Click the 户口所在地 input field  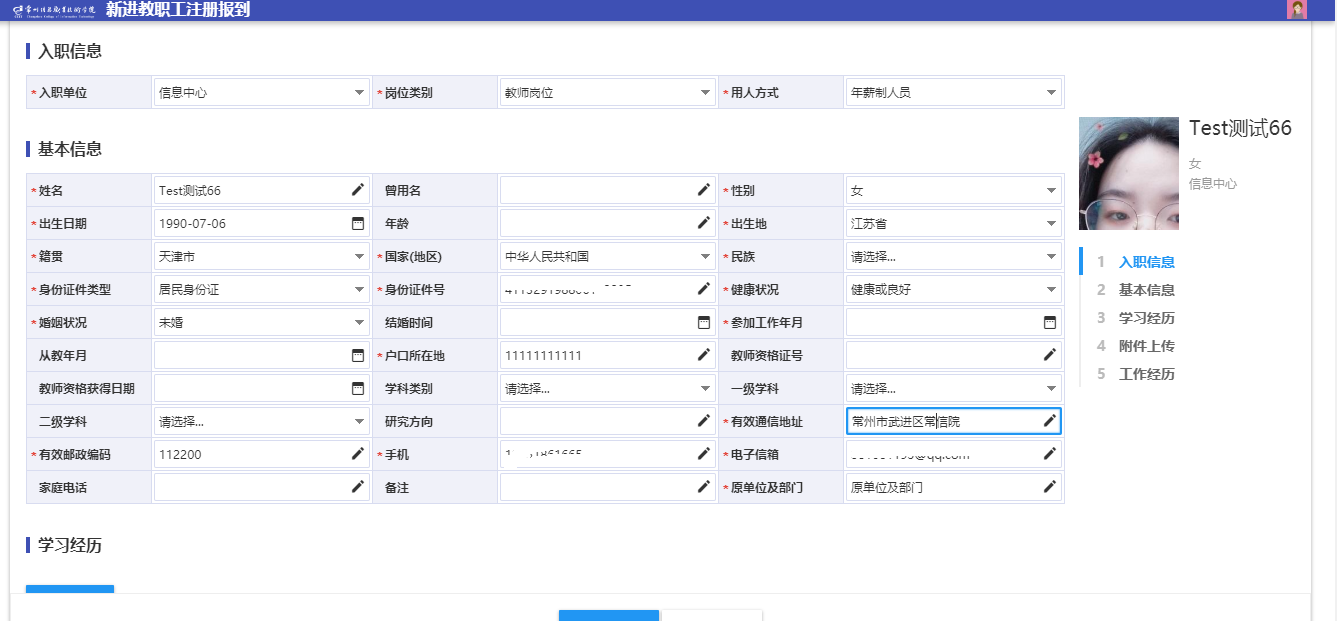(x=596, y=355)
